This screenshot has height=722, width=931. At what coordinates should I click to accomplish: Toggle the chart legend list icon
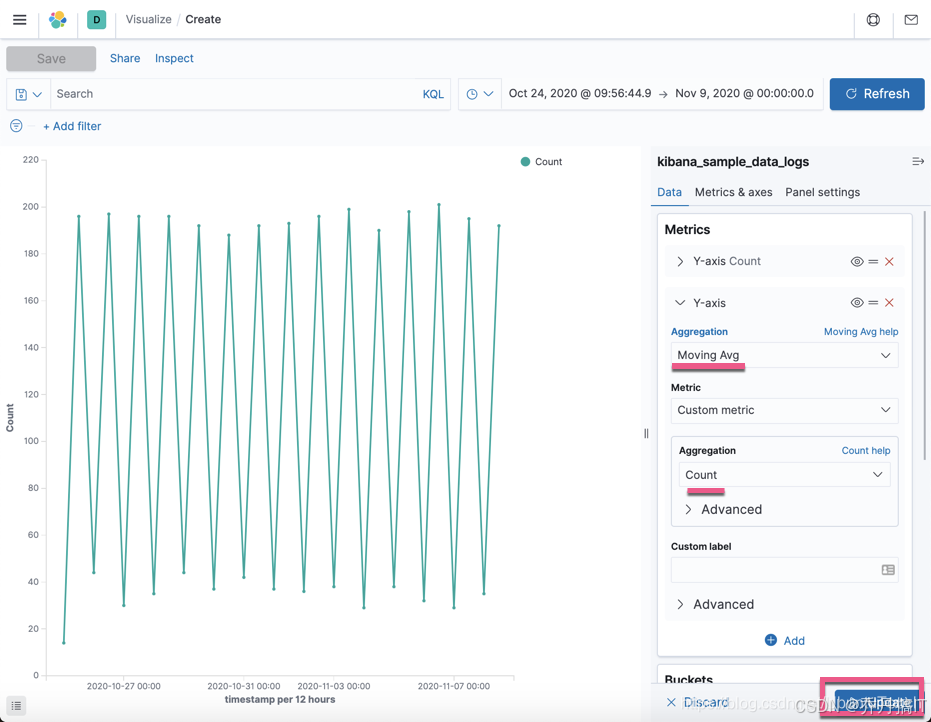pos(17,705)
